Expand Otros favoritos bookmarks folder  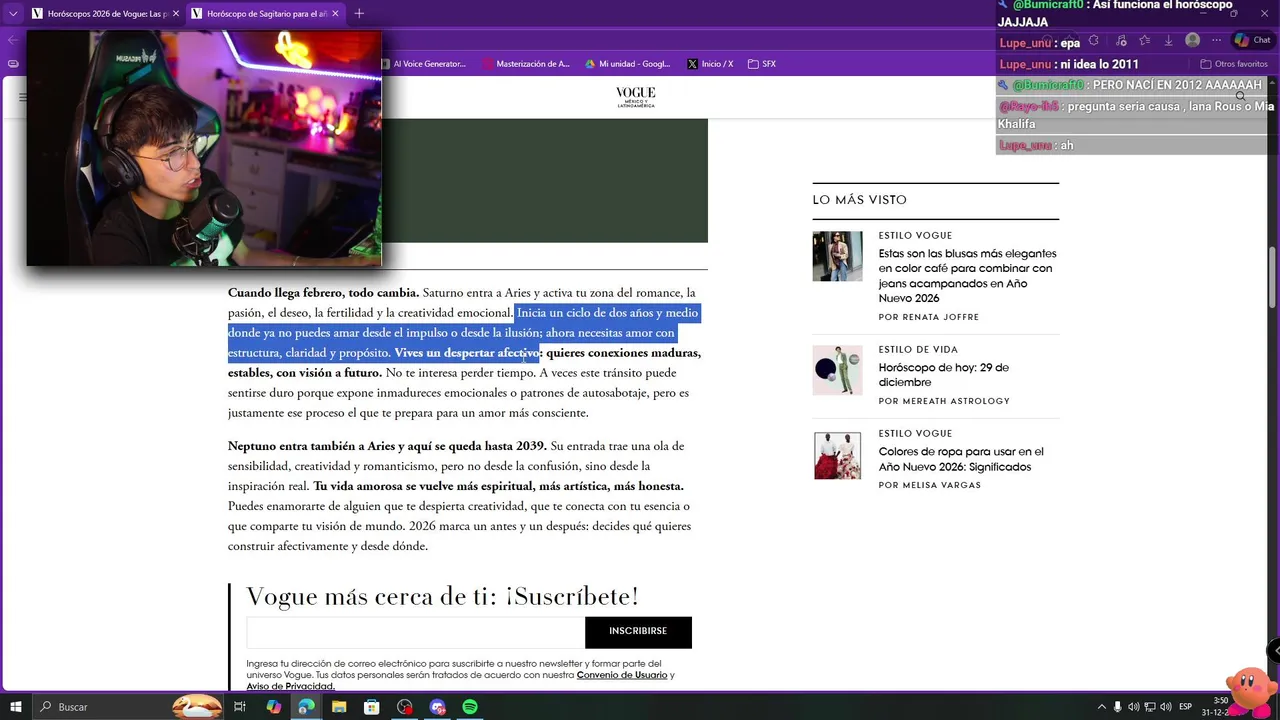[1234, 64]
